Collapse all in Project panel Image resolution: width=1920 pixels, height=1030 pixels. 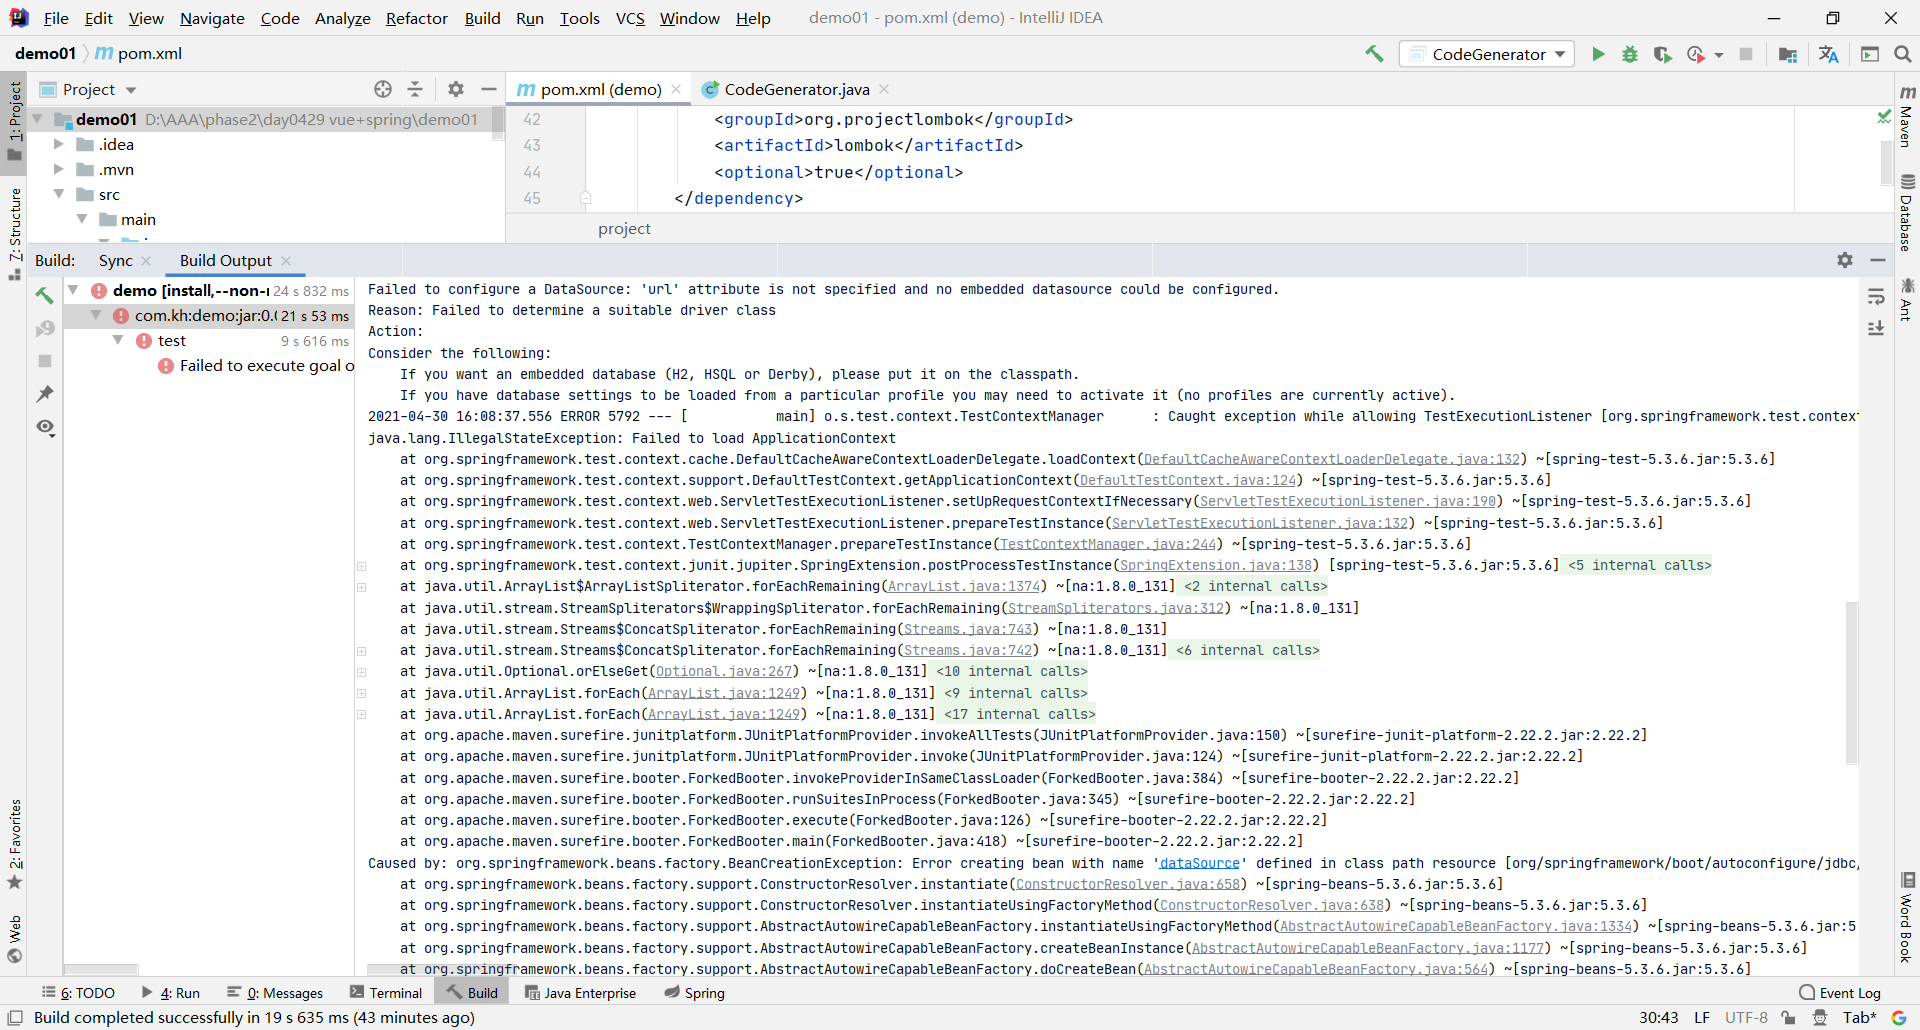(x=415, y=89)
